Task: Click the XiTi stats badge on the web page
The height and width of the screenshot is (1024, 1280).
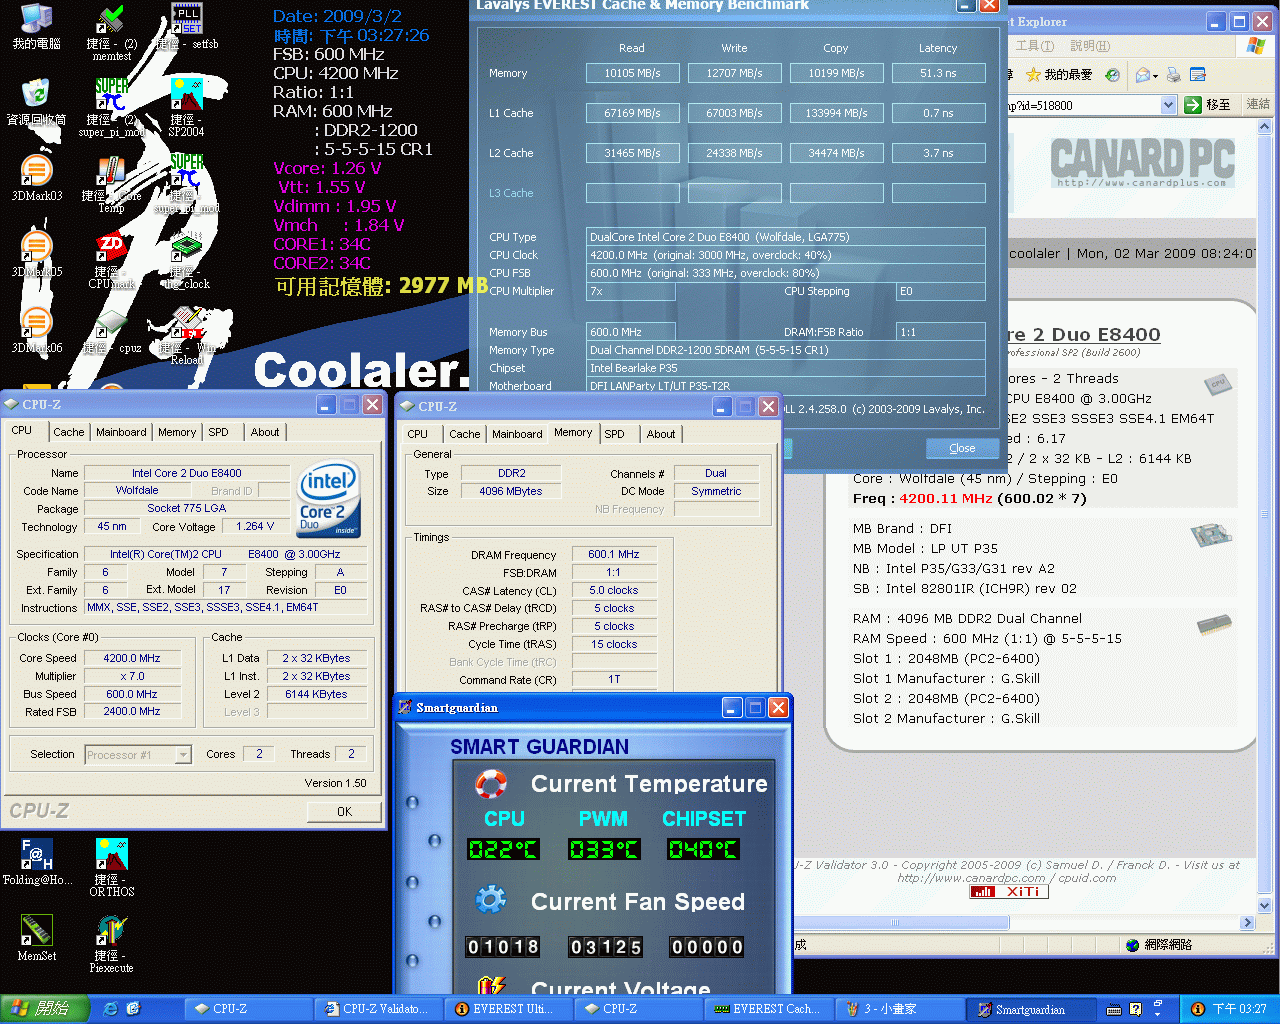Action: 1008,892
